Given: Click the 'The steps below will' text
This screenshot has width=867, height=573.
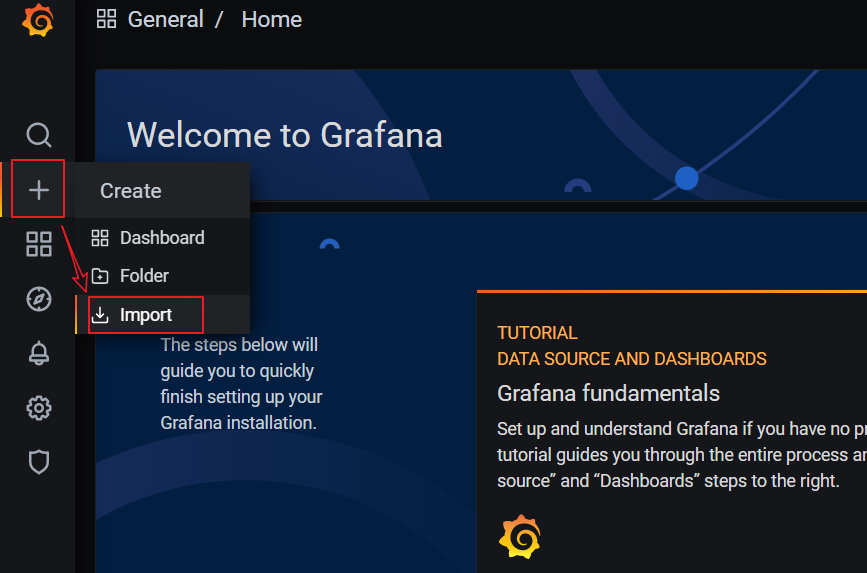Looking at the screenshot, I should [239, 345].
